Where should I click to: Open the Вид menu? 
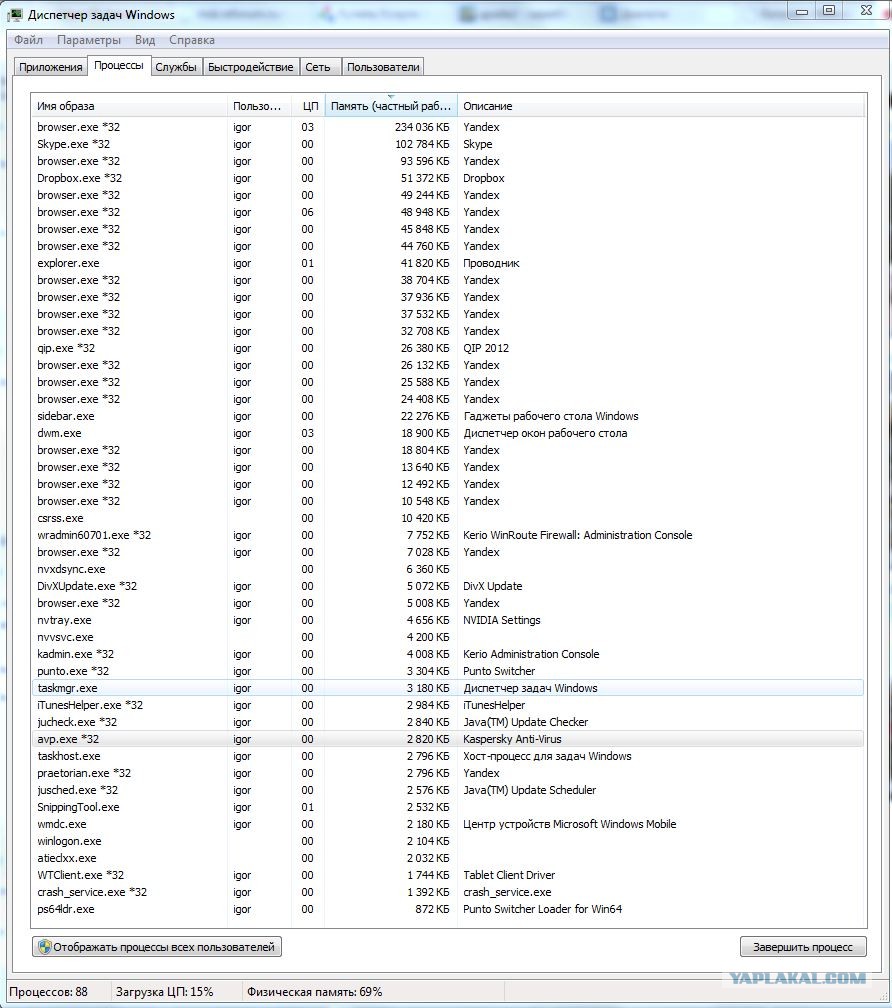tap(145, 40)
